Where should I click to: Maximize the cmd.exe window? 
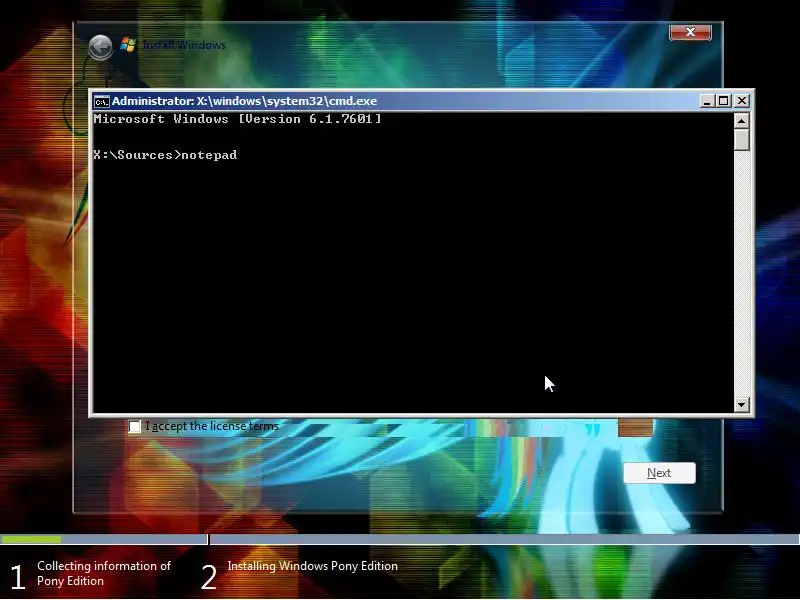coord(723,101)
